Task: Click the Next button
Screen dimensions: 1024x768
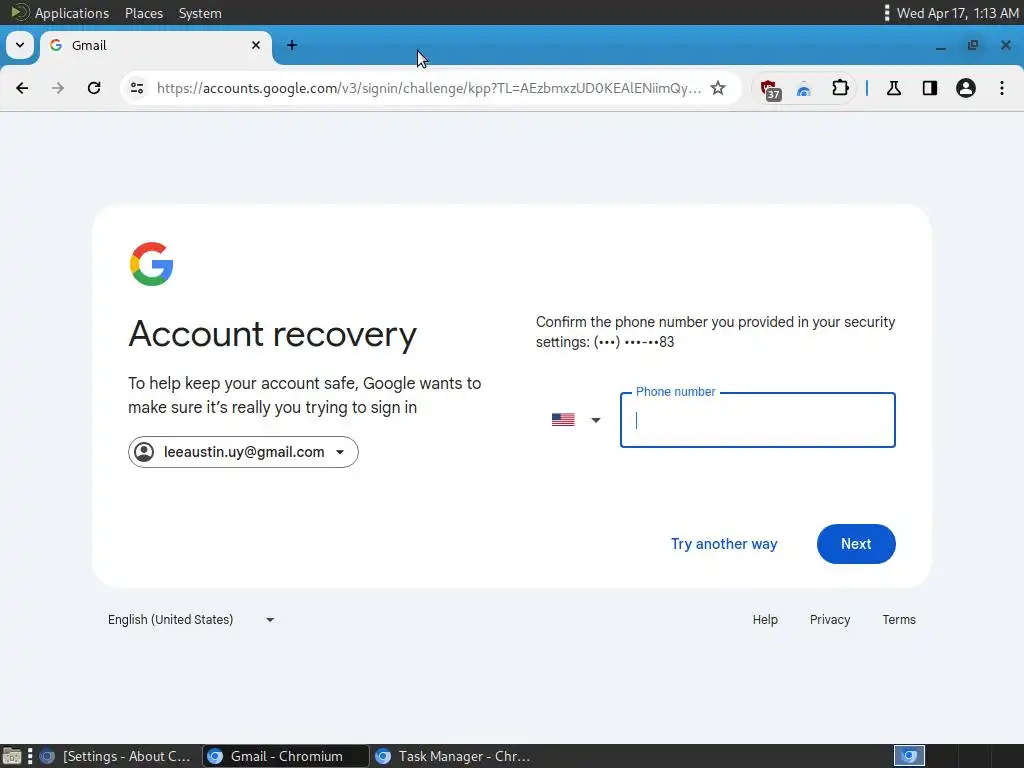Action: (x=856, y=544)
